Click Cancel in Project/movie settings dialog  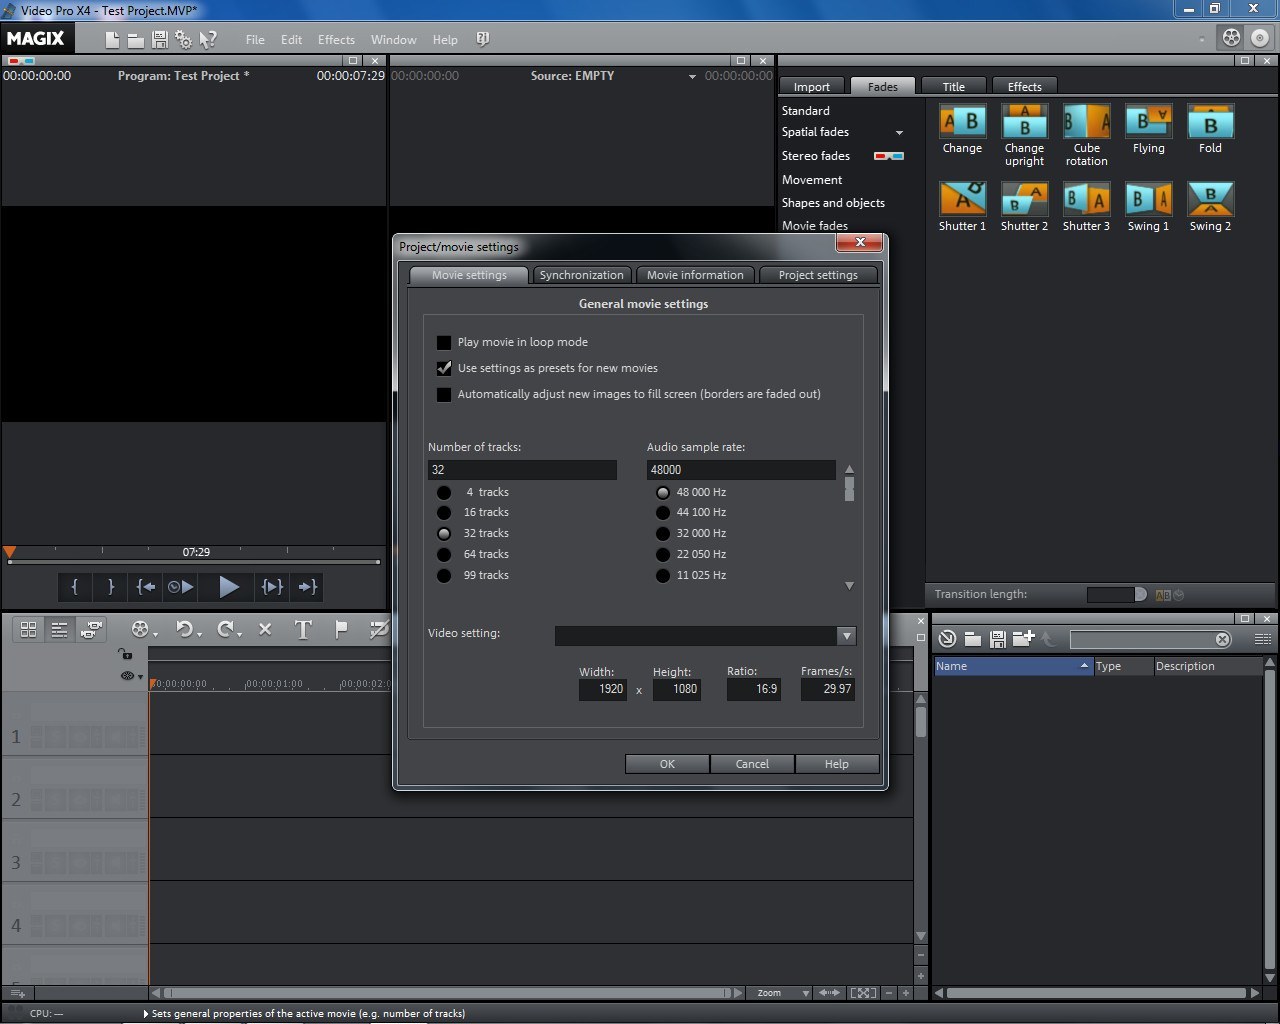point(752,764)
